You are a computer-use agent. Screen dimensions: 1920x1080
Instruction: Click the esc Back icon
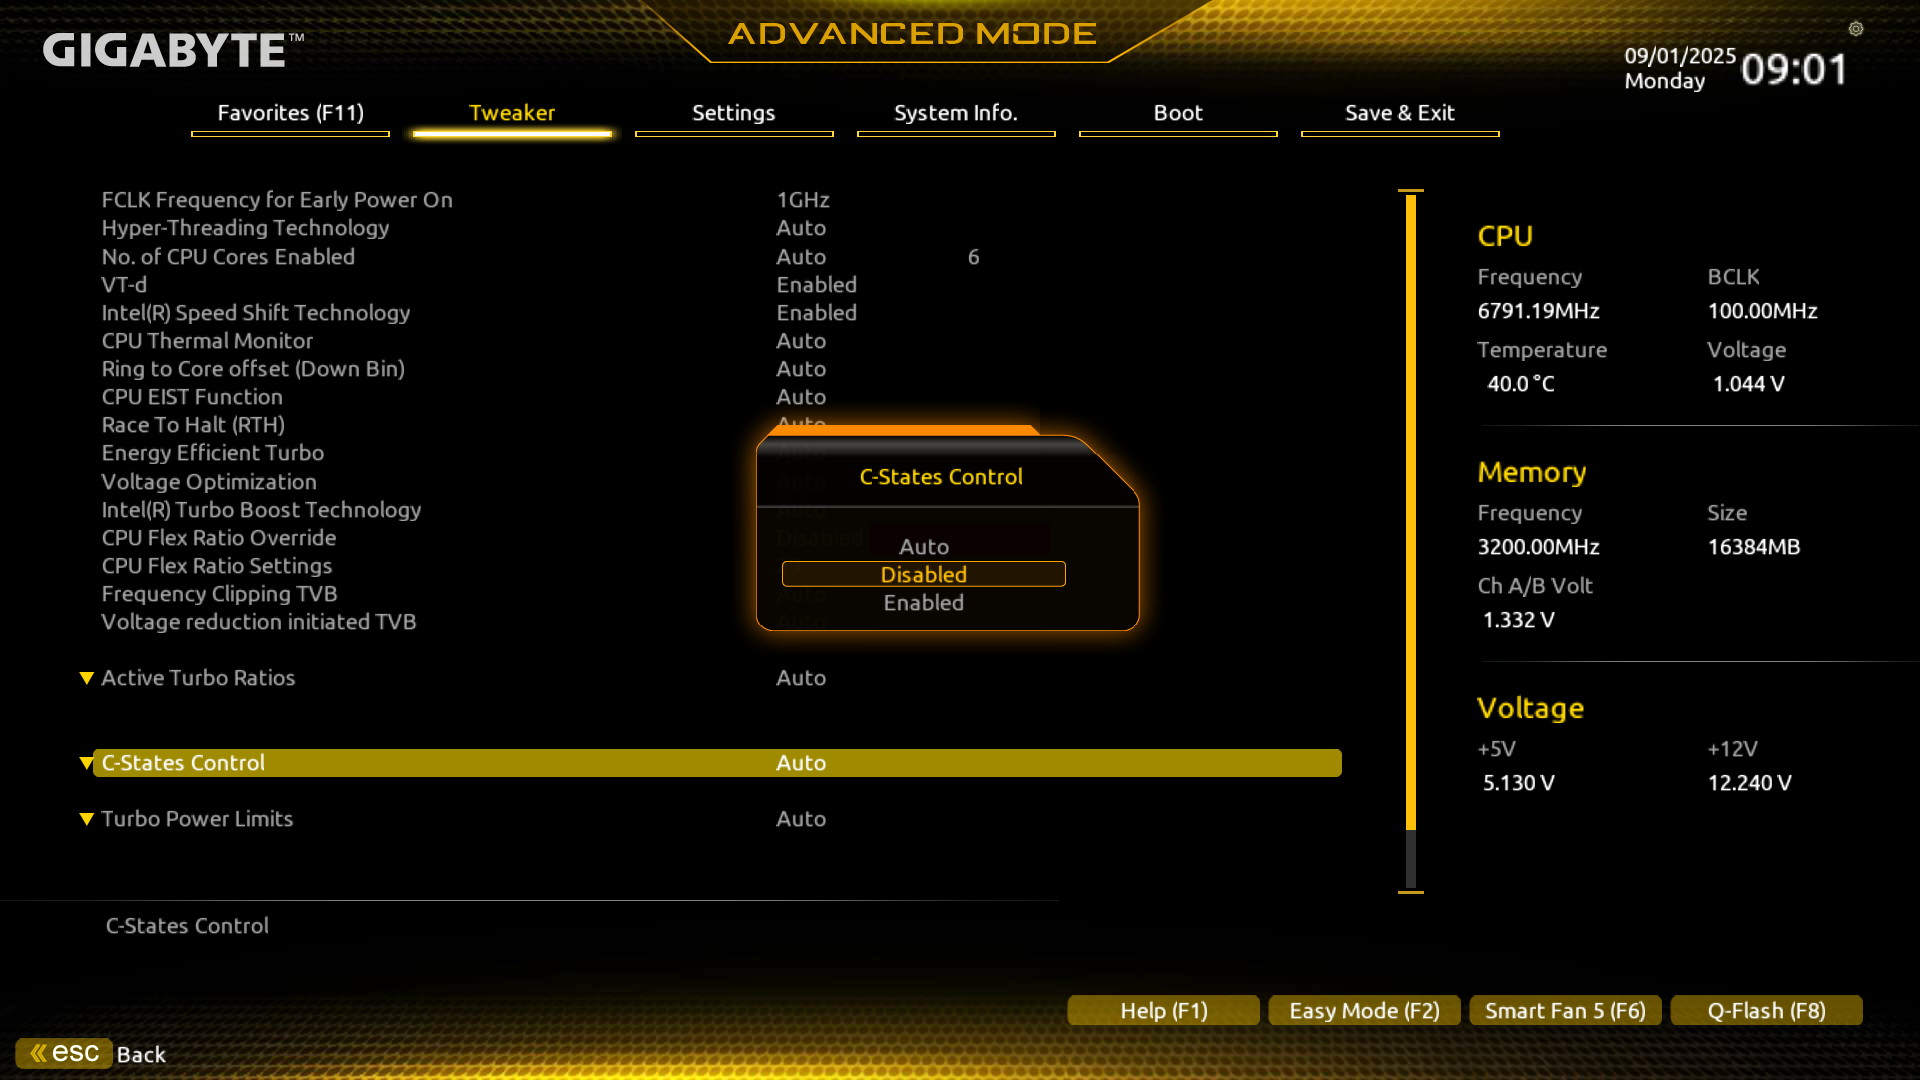64,1053
